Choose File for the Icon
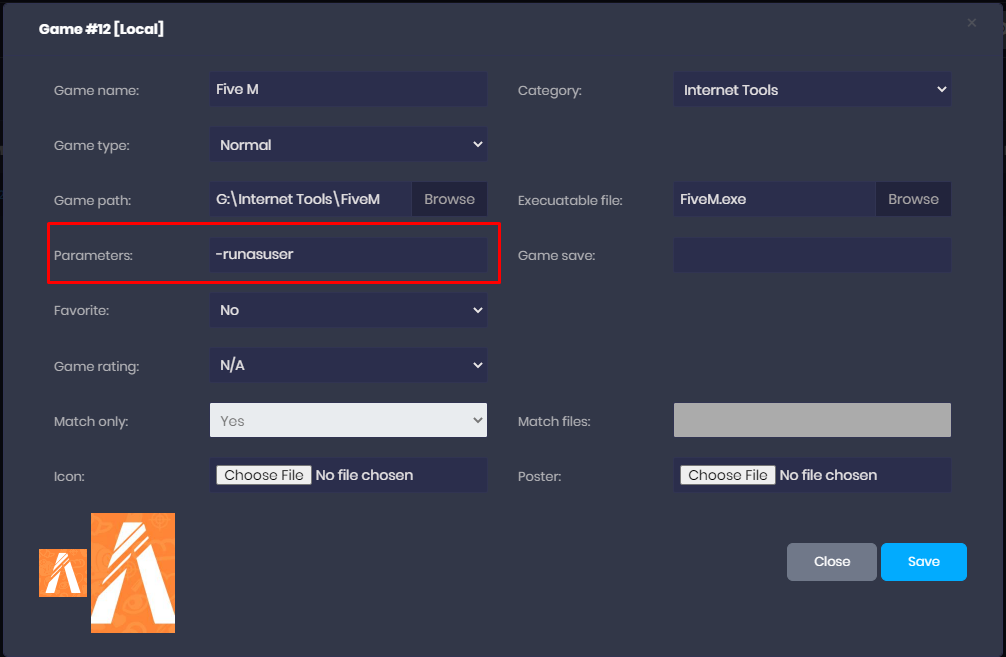 click(x=264, y=475)
